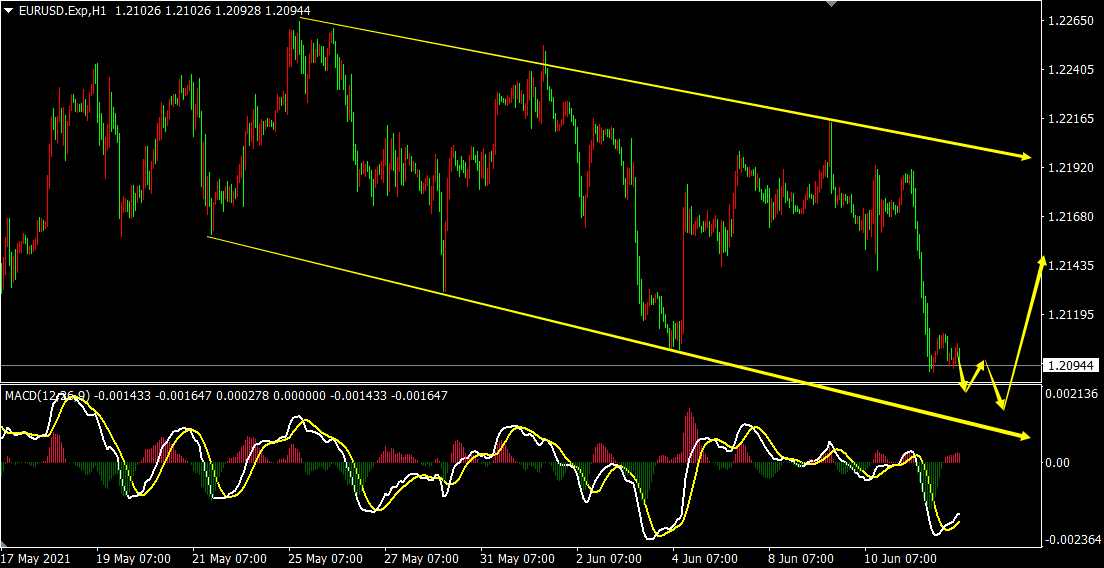Click the 21 May 07:00 time label
This screenshot has width=1104, height=568.
click(x=230, y=559)
